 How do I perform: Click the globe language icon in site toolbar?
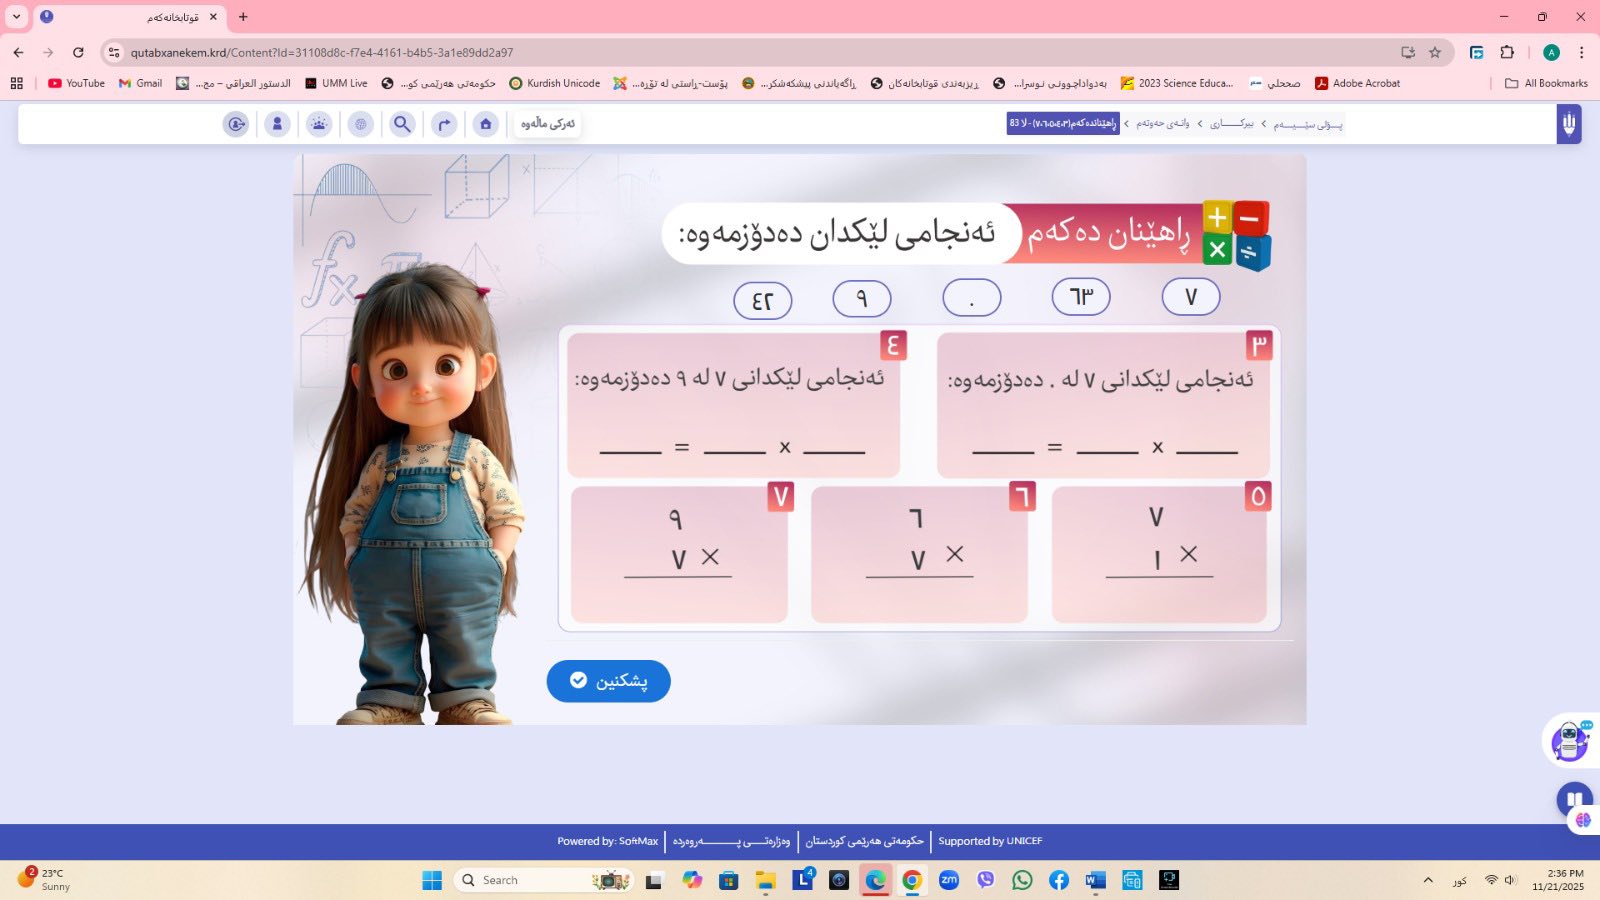tap(361, 124)
